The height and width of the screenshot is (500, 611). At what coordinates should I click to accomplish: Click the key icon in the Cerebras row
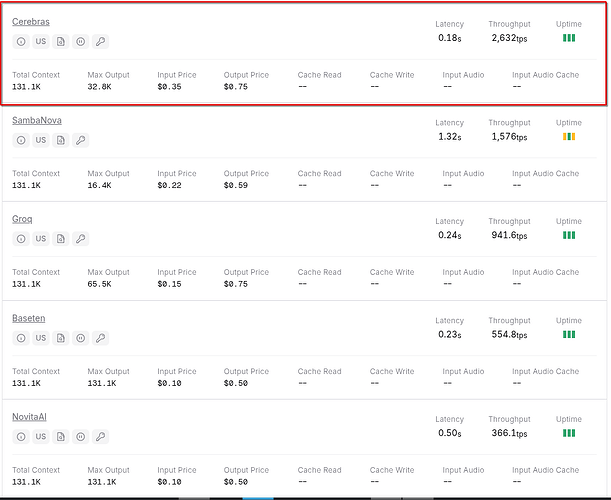101,41
